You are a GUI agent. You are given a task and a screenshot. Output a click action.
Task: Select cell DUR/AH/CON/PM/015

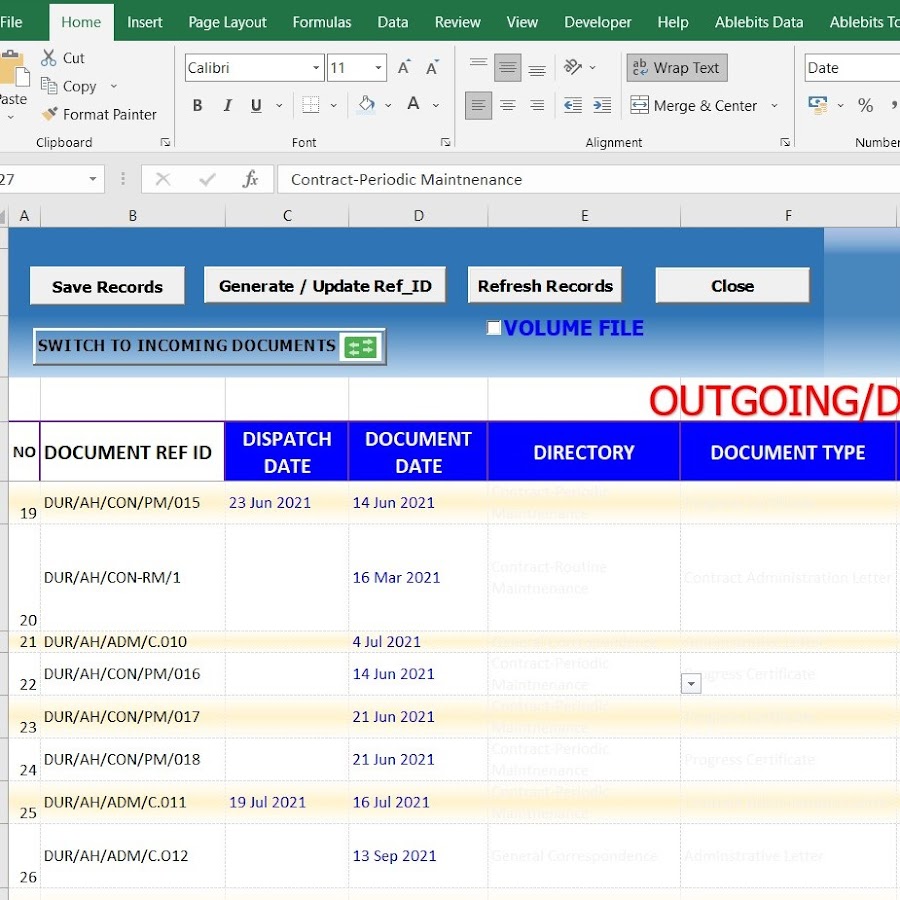click(133, 503)
